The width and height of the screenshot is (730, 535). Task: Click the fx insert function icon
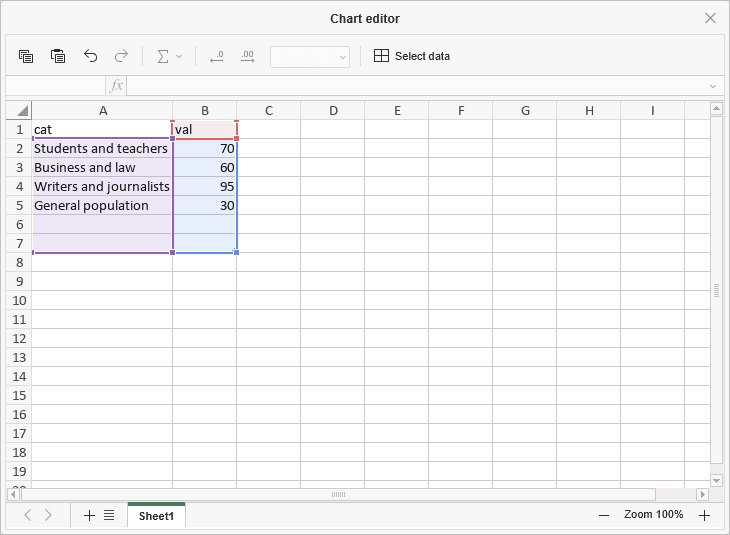click(117, 86)
